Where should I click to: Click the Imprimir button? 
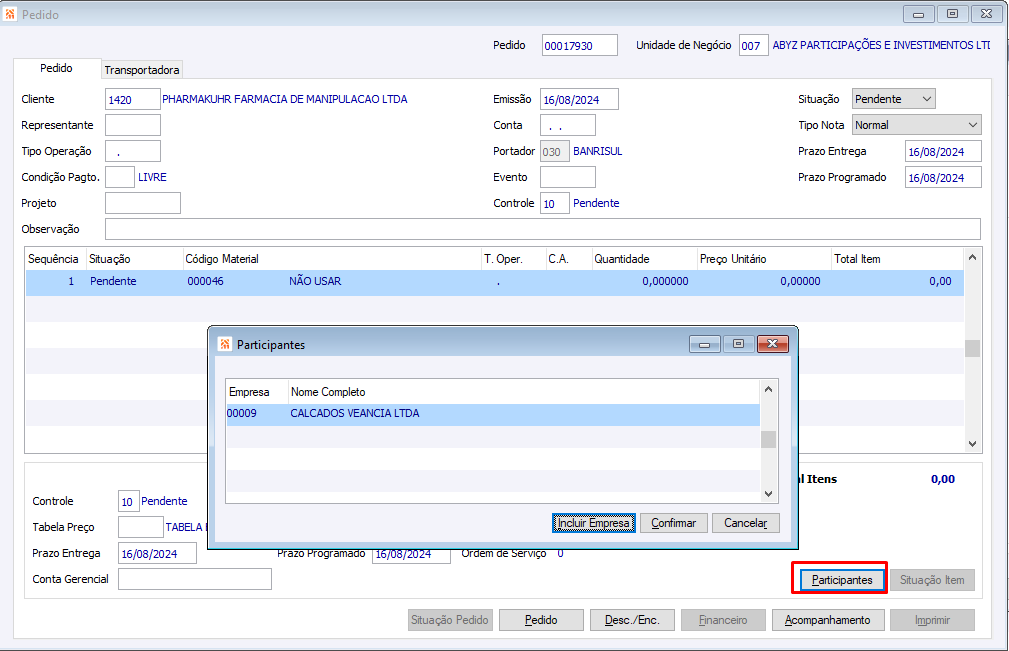tap(932, 620)
